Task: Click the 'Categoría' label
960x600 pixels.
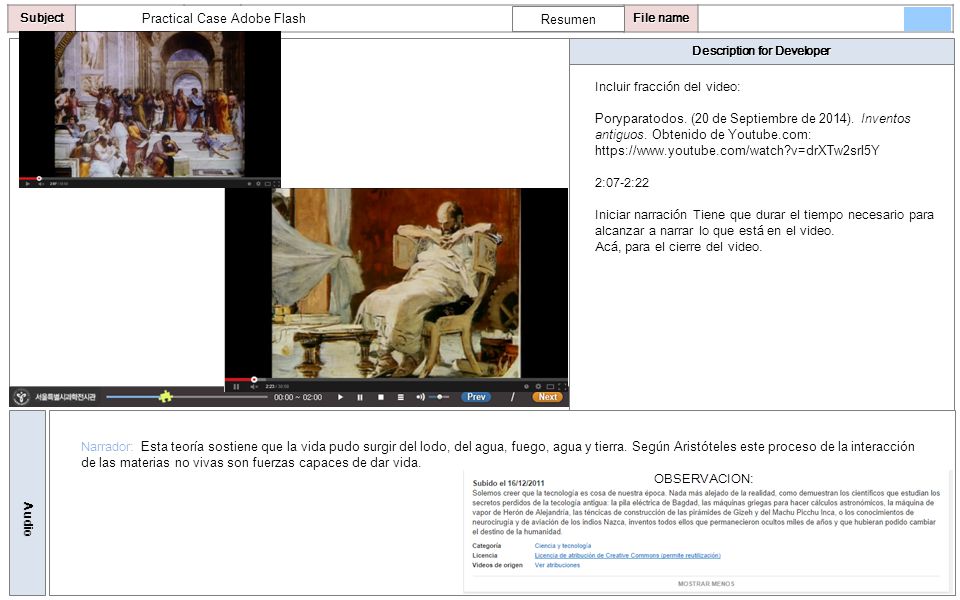Action: [487, 546]
